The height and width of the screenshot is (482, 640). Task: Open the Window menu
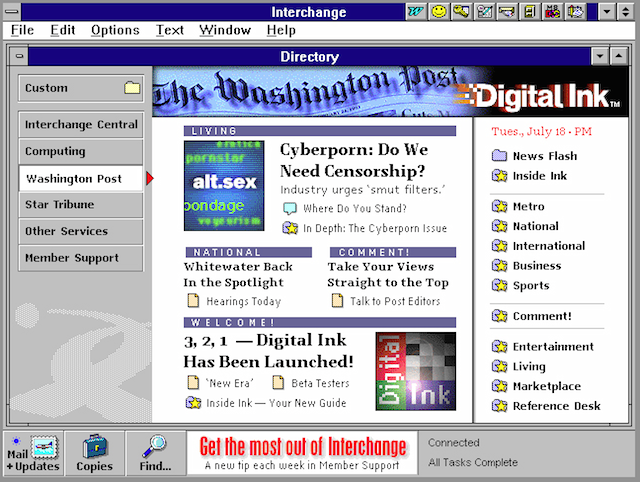[224, 30]
